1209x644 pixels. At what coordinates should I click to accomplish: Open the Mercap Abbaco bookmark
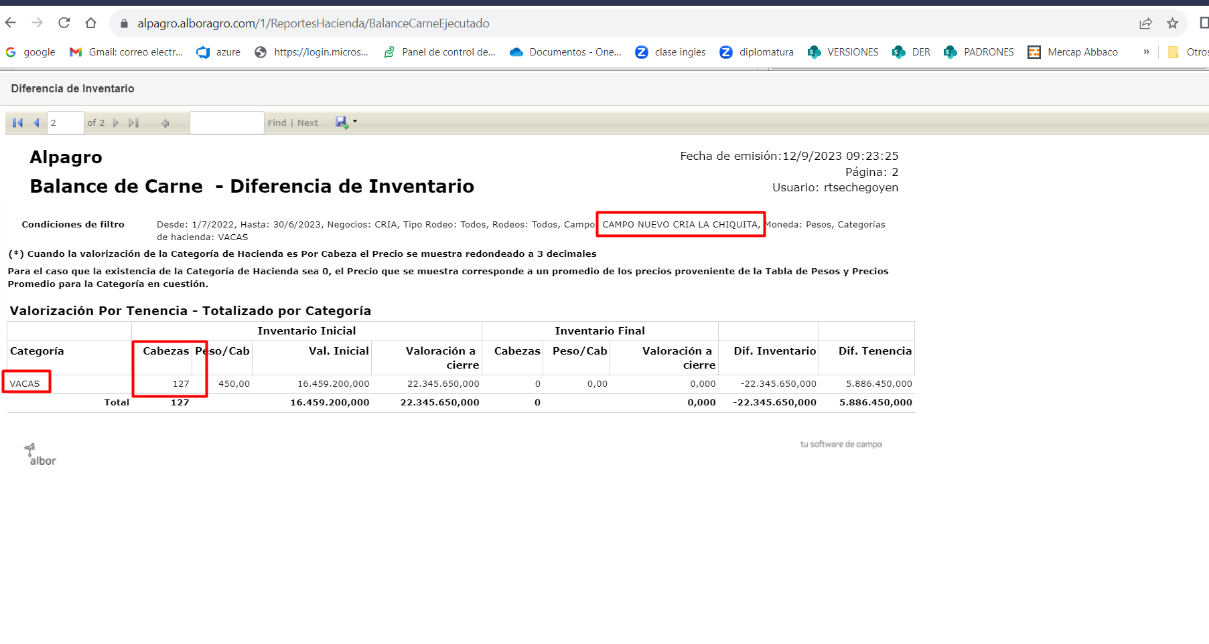pos(1072,52)
